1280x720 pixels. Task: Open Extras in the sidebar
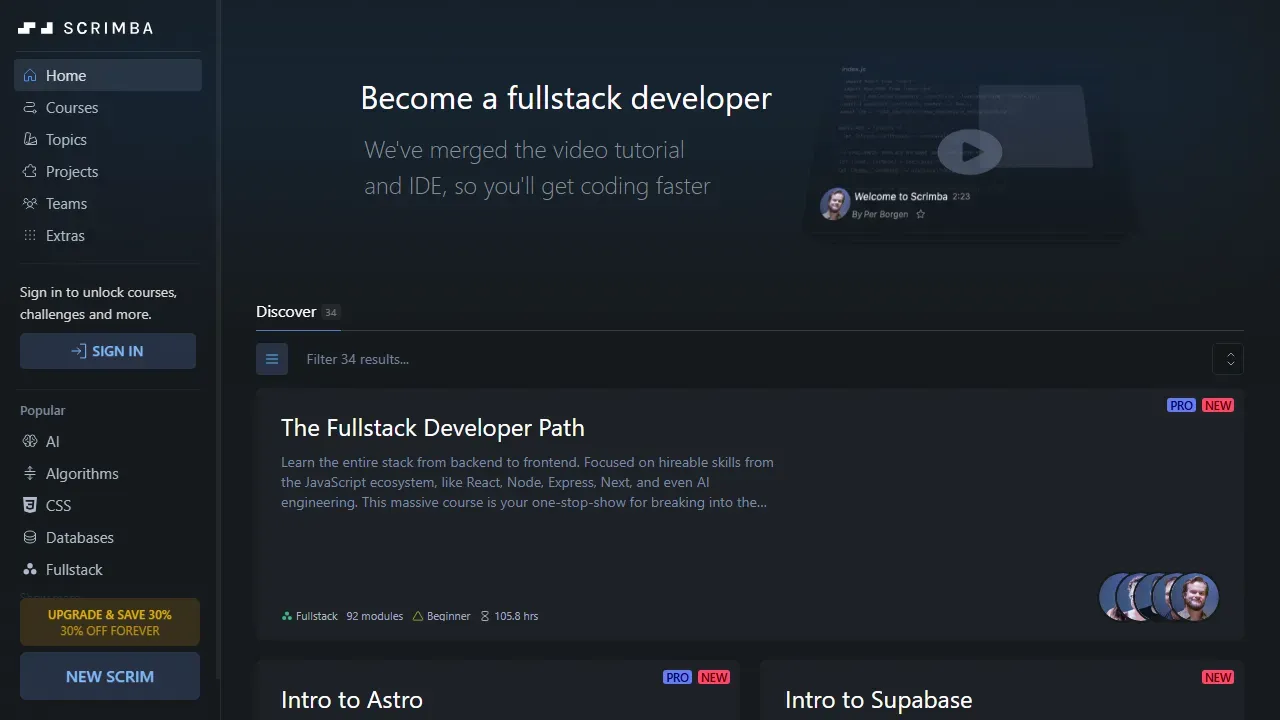tap(108, 235)
